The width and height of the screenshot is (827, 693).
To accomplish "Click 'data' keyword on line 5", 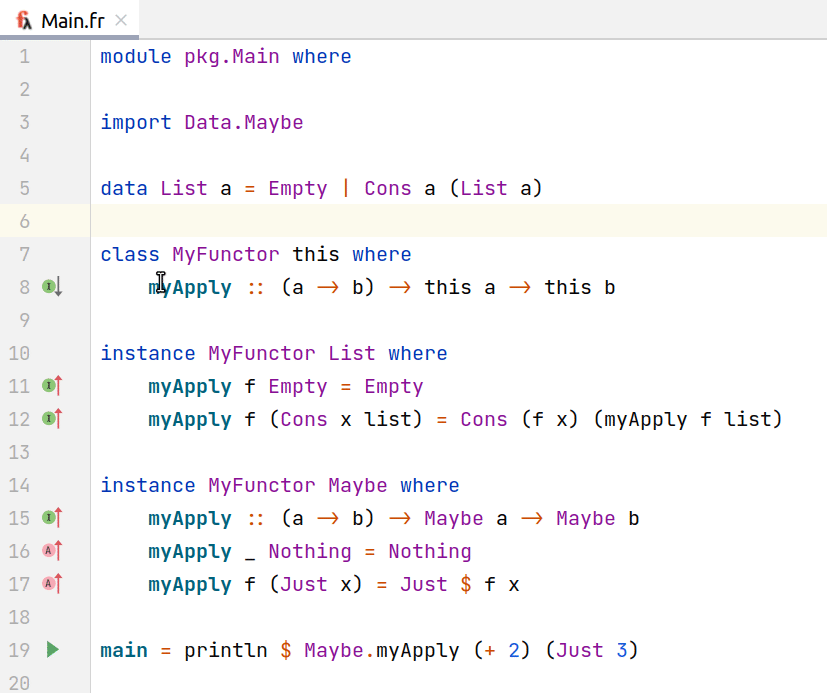I will (124, 188).
